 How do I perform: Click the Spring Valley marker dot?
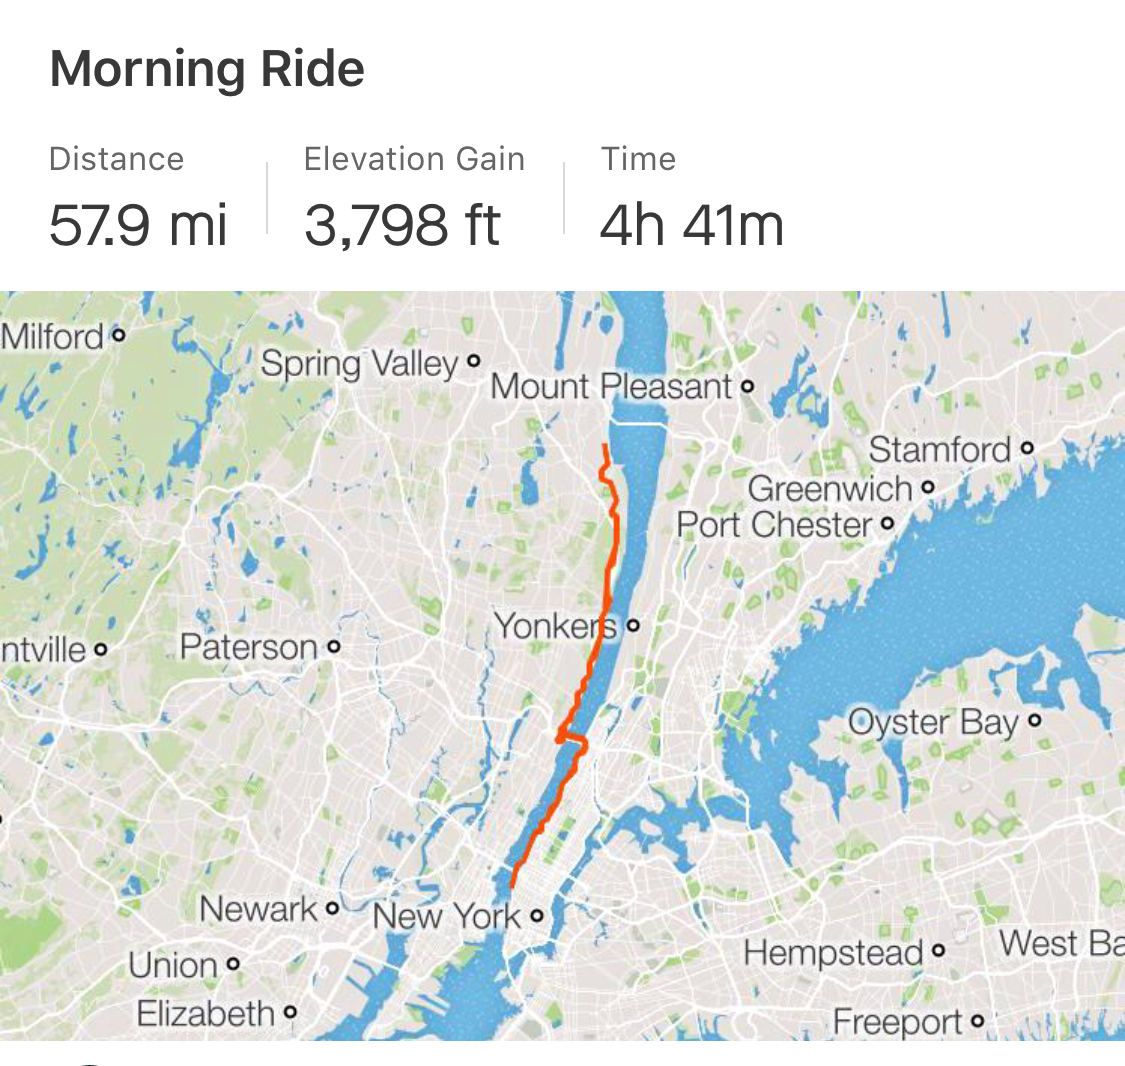(474, 361)
